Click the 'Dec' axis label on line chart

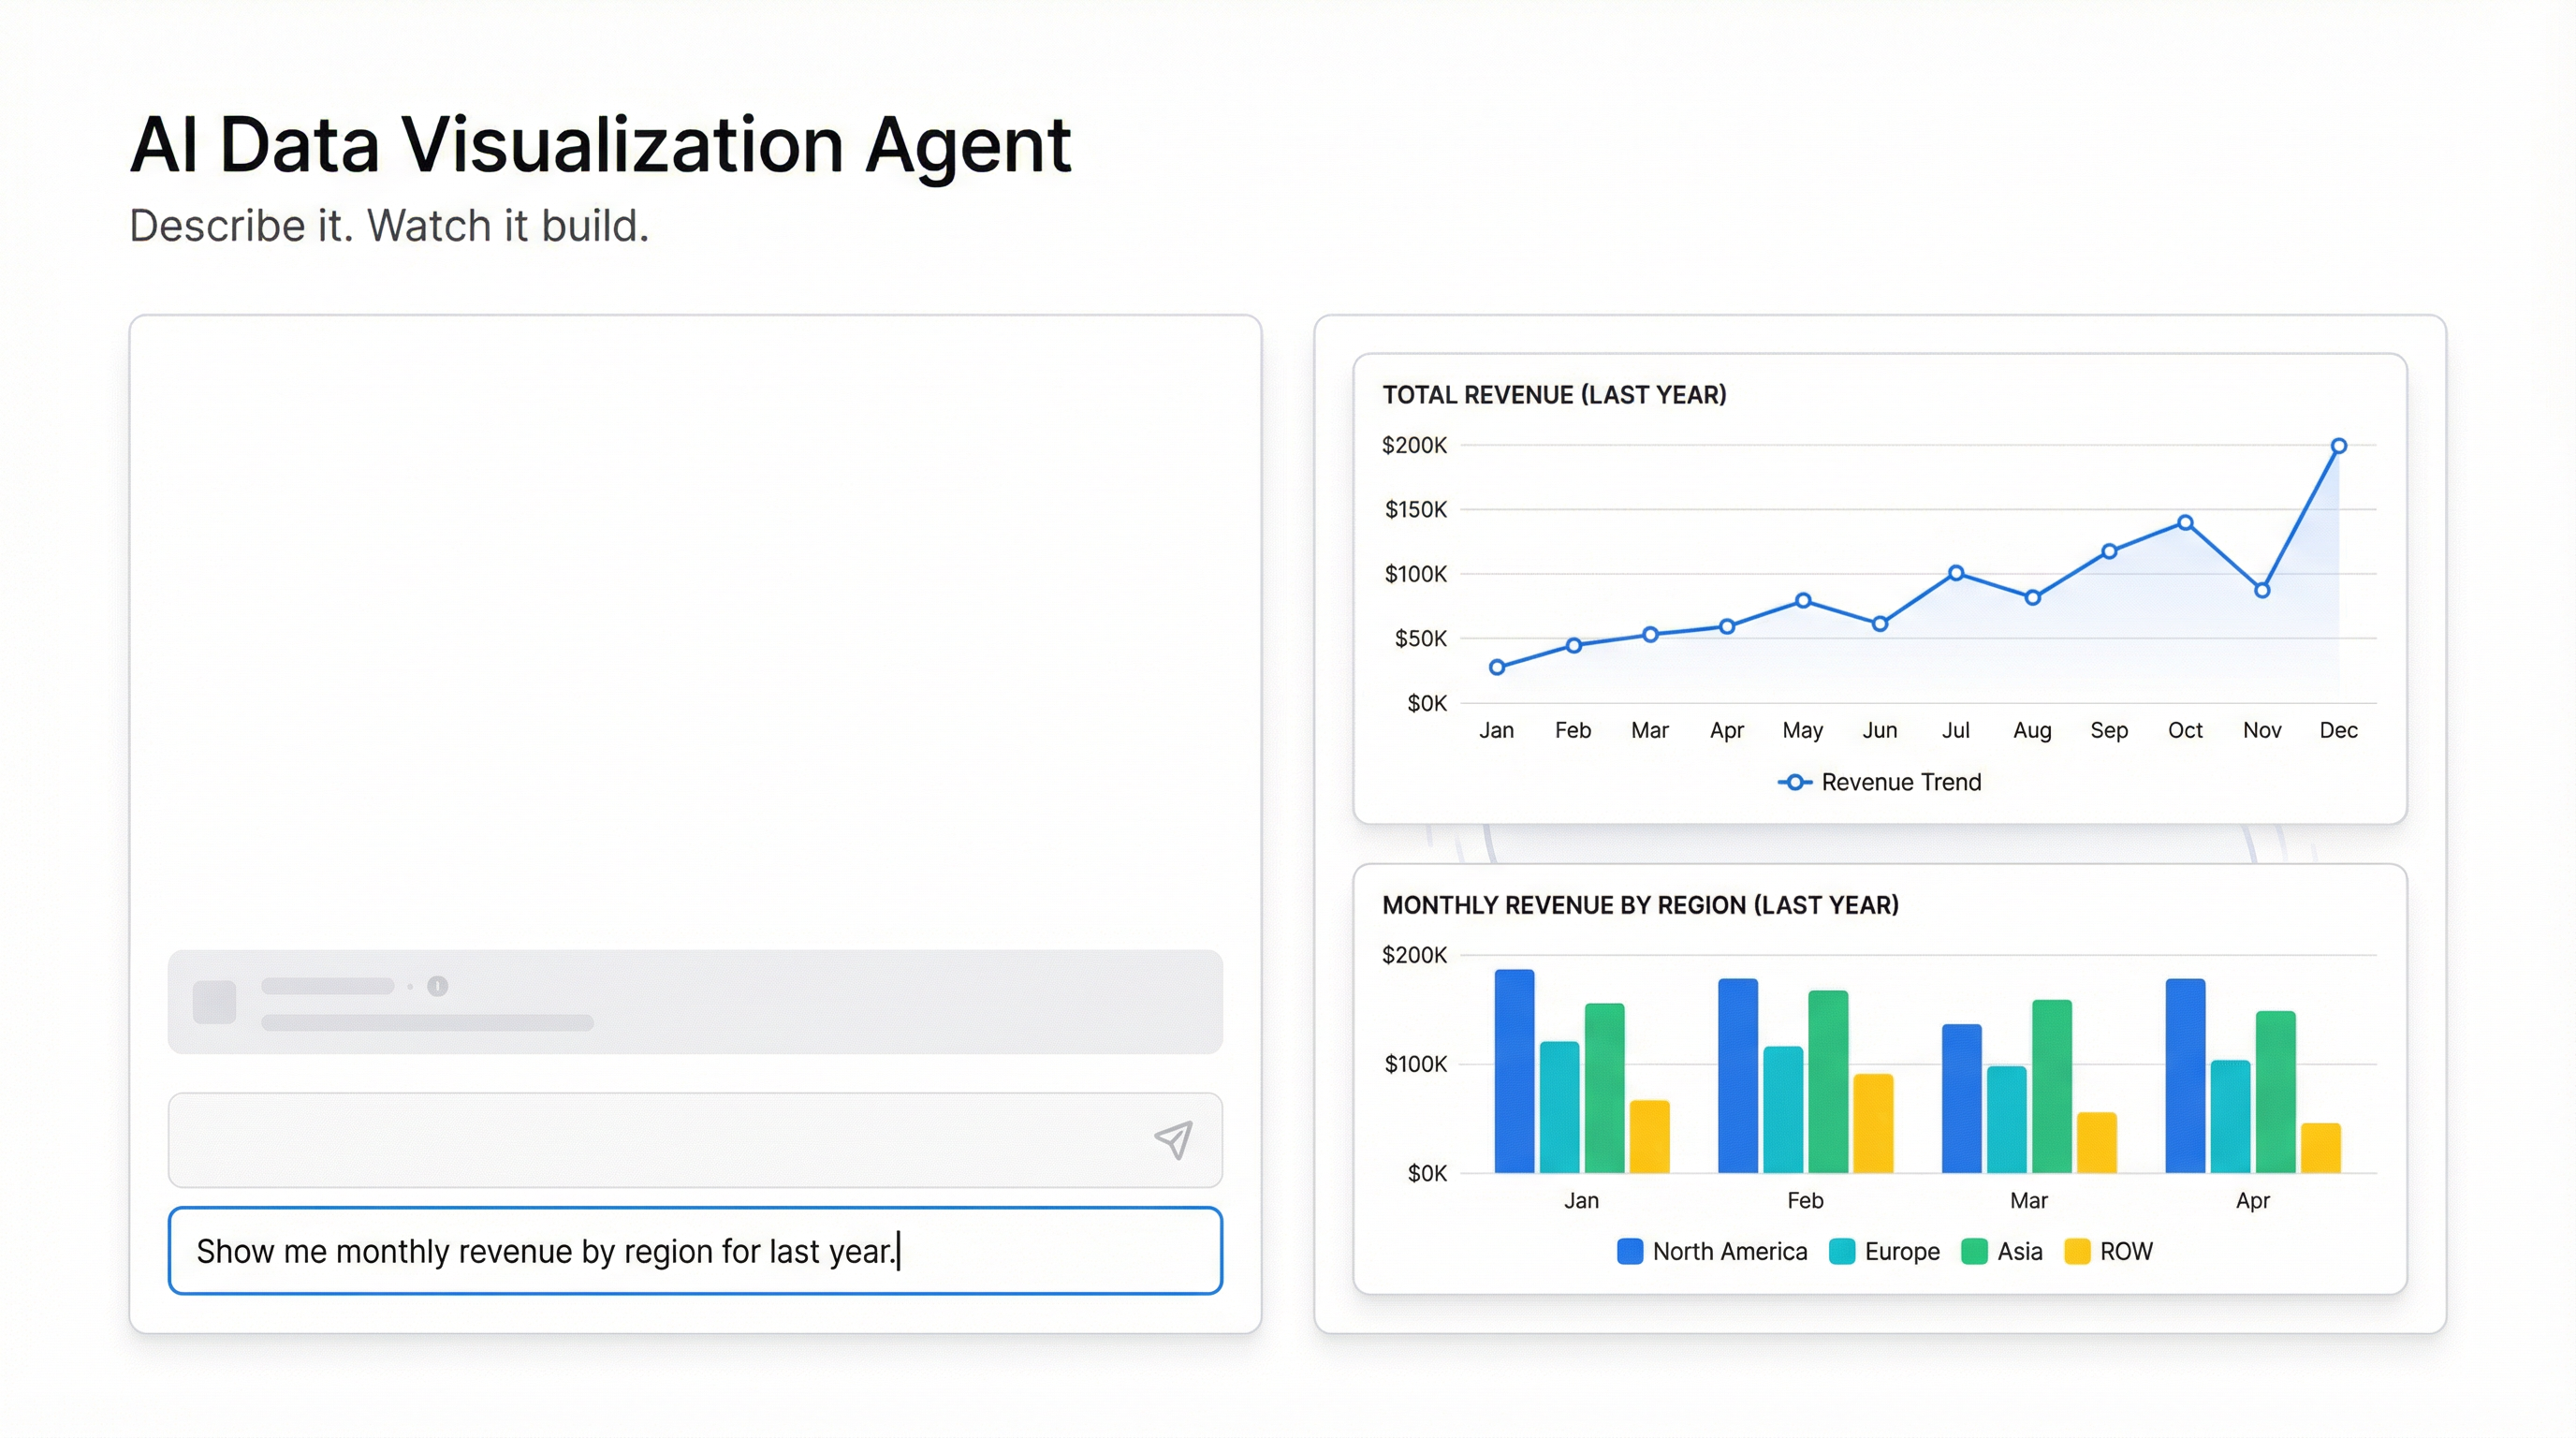[x=2339, y=730]
